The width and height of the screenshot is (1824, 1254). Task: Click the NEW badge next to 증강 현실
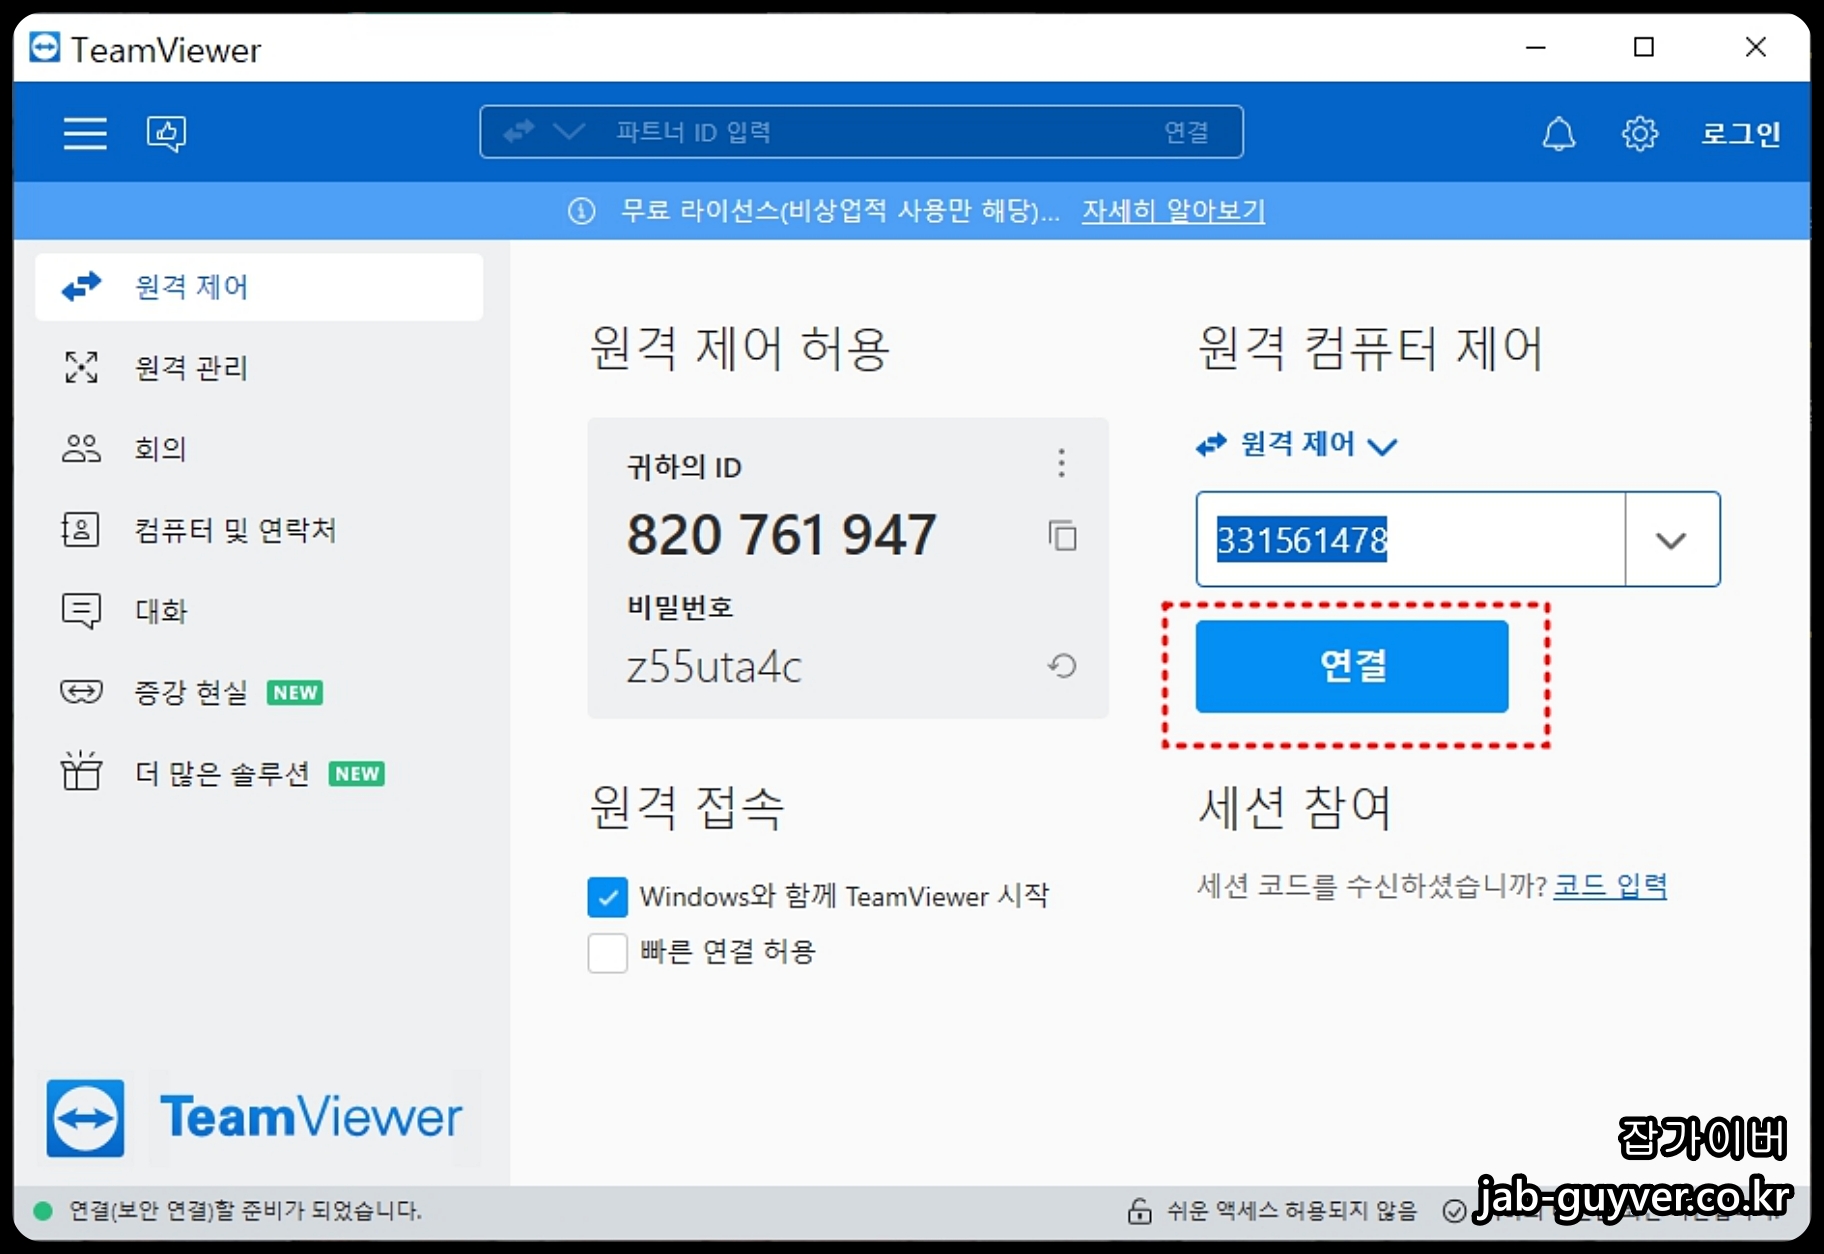click(x=295, y=693)
